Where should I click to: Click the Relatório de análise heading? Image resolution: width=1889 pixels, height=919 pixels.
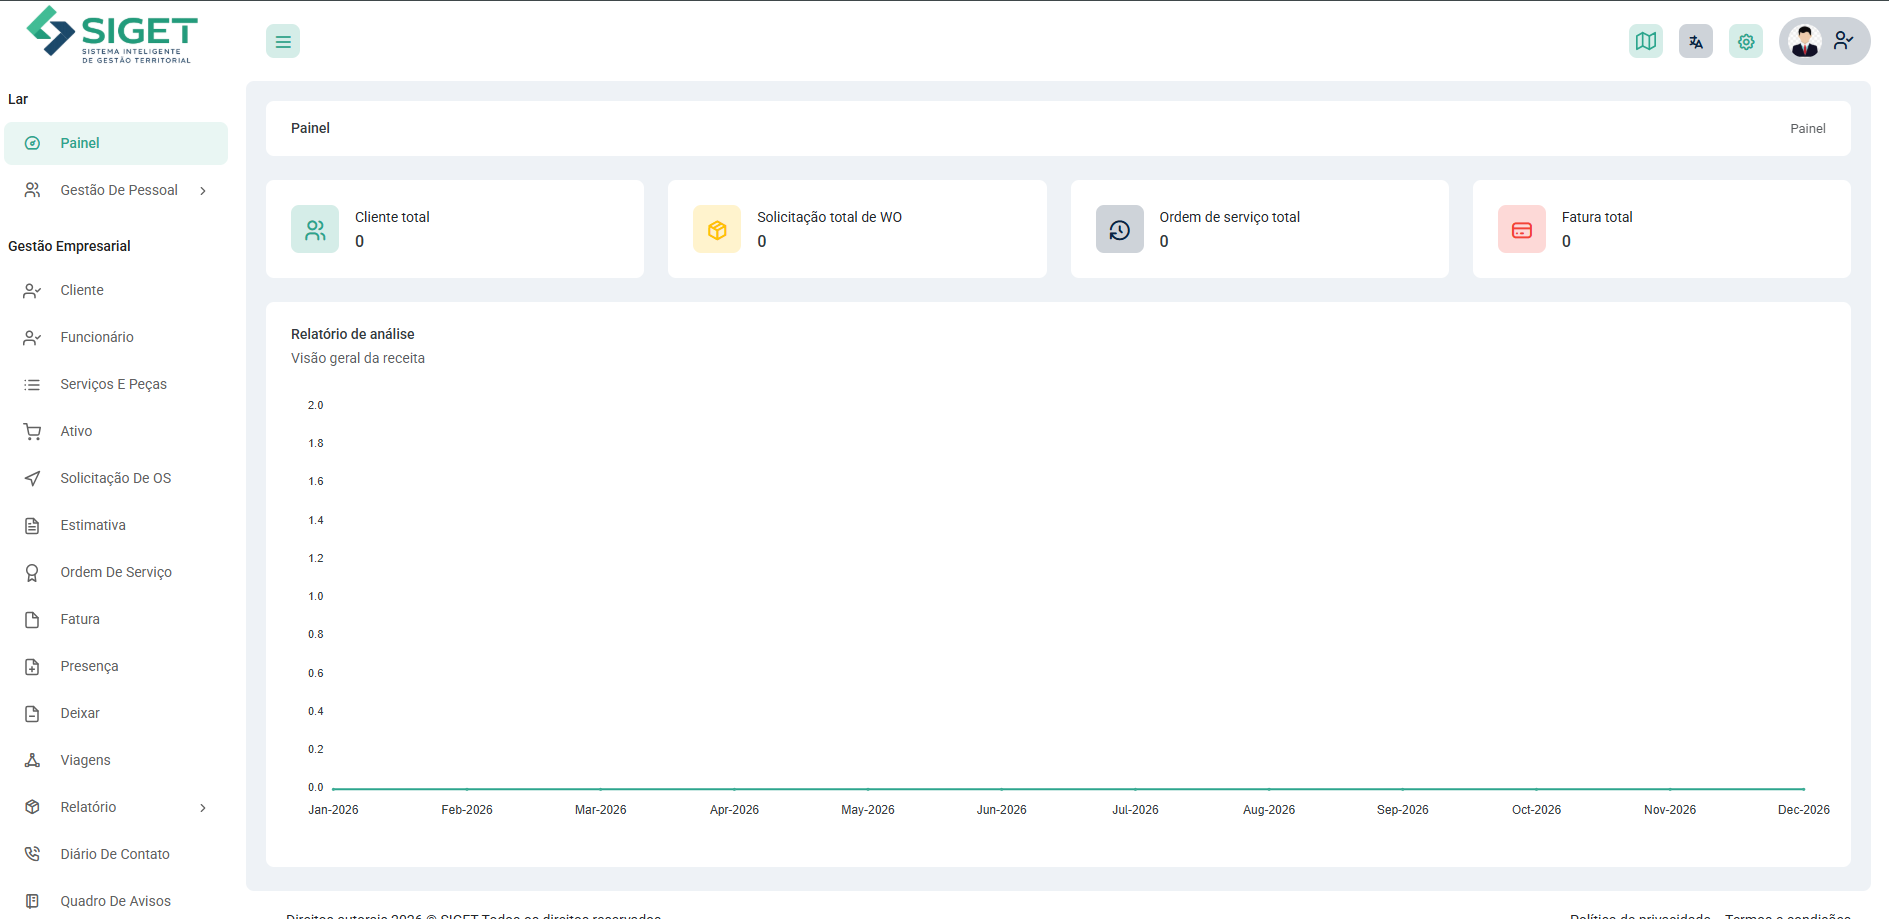point(352,334)
